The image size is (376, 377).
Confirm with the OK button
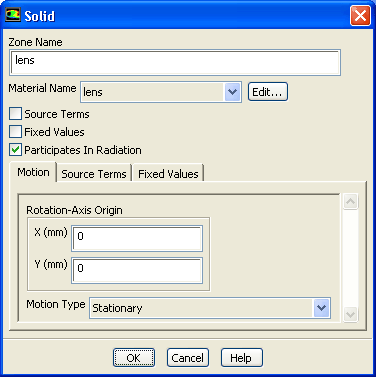(134, 358)
